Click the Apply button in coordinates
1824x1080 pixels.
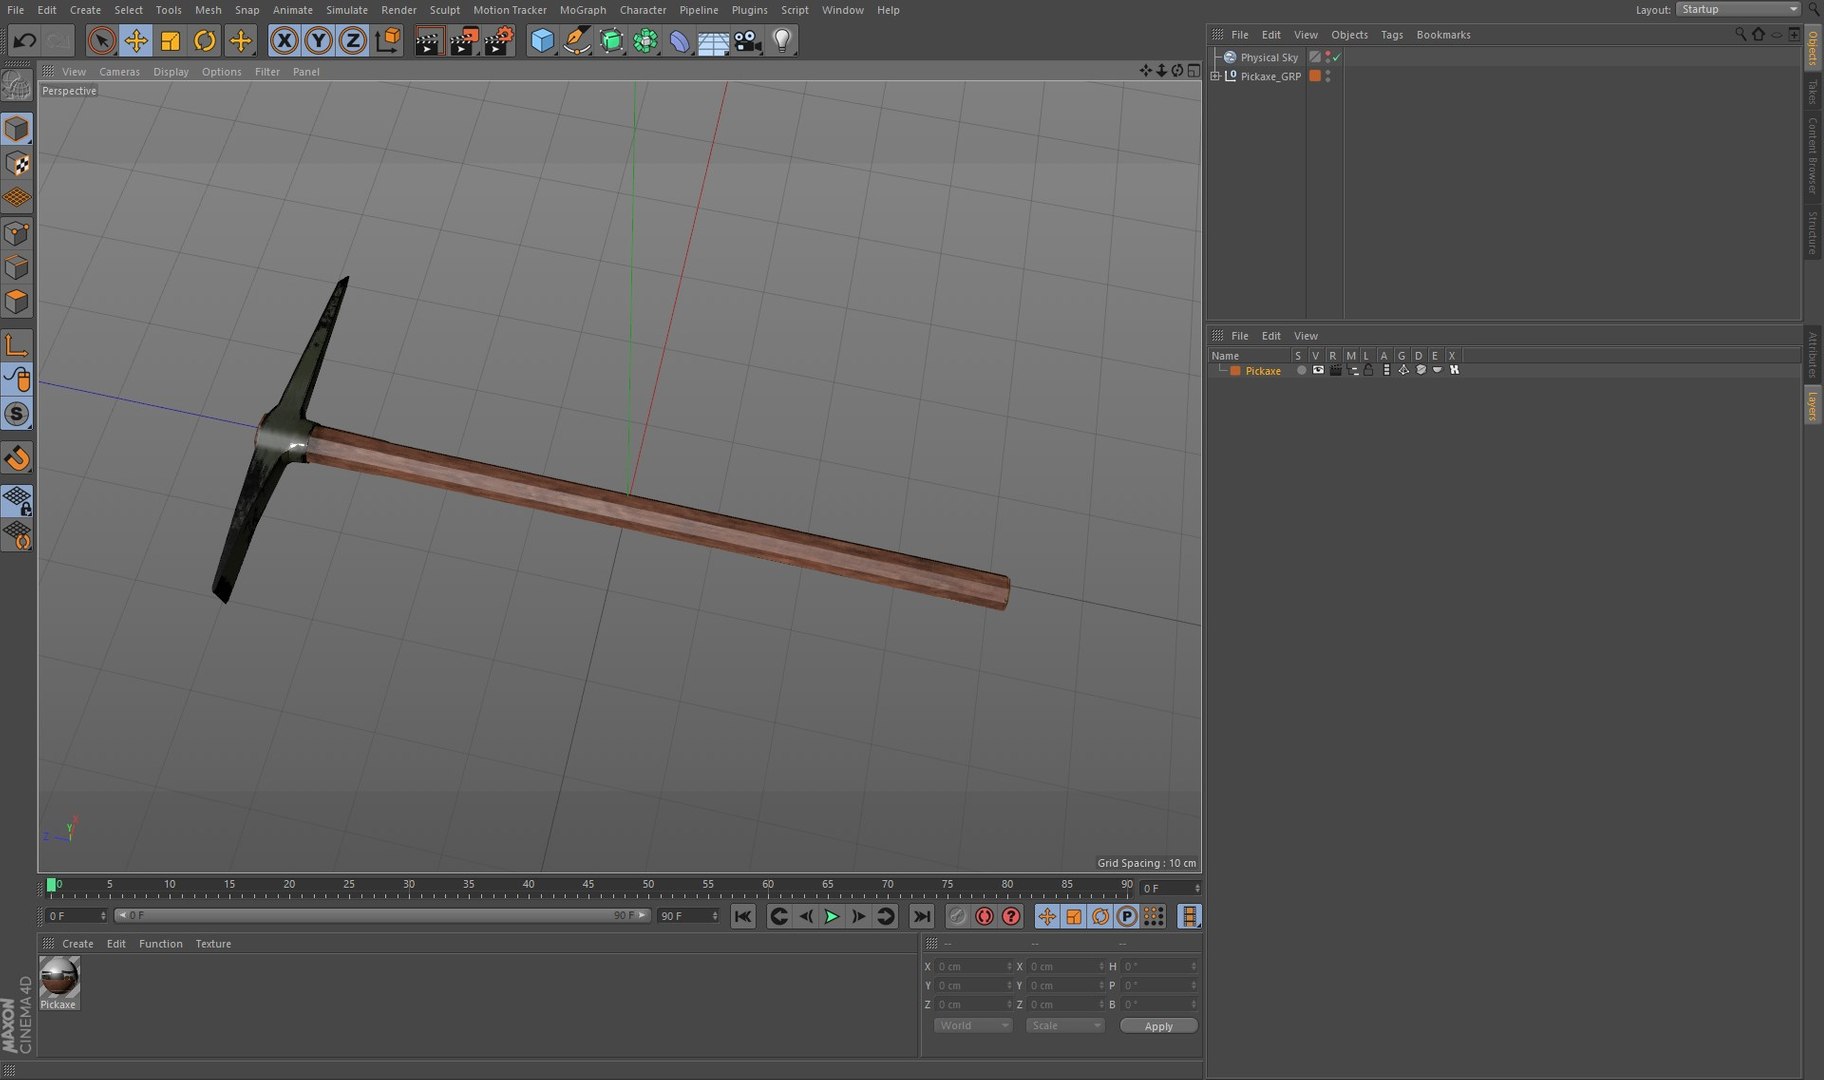1158,1026
